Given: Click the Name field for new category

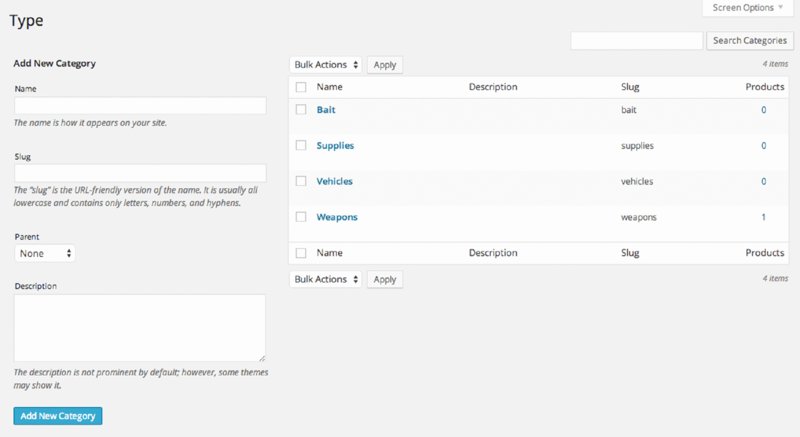Looking at the screenshot, I should (x=140, y=105).
